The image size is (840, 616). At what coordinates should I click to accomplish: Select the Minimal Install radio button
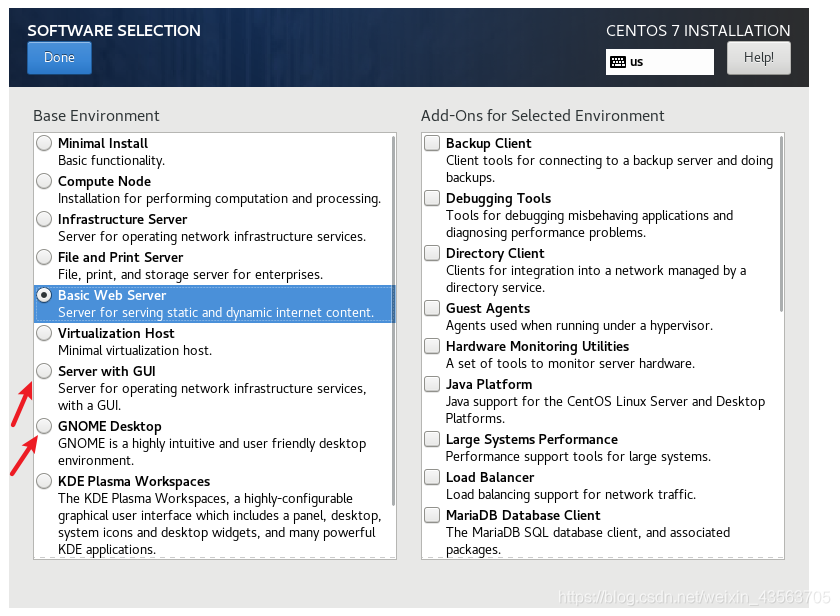coord(44,143)
